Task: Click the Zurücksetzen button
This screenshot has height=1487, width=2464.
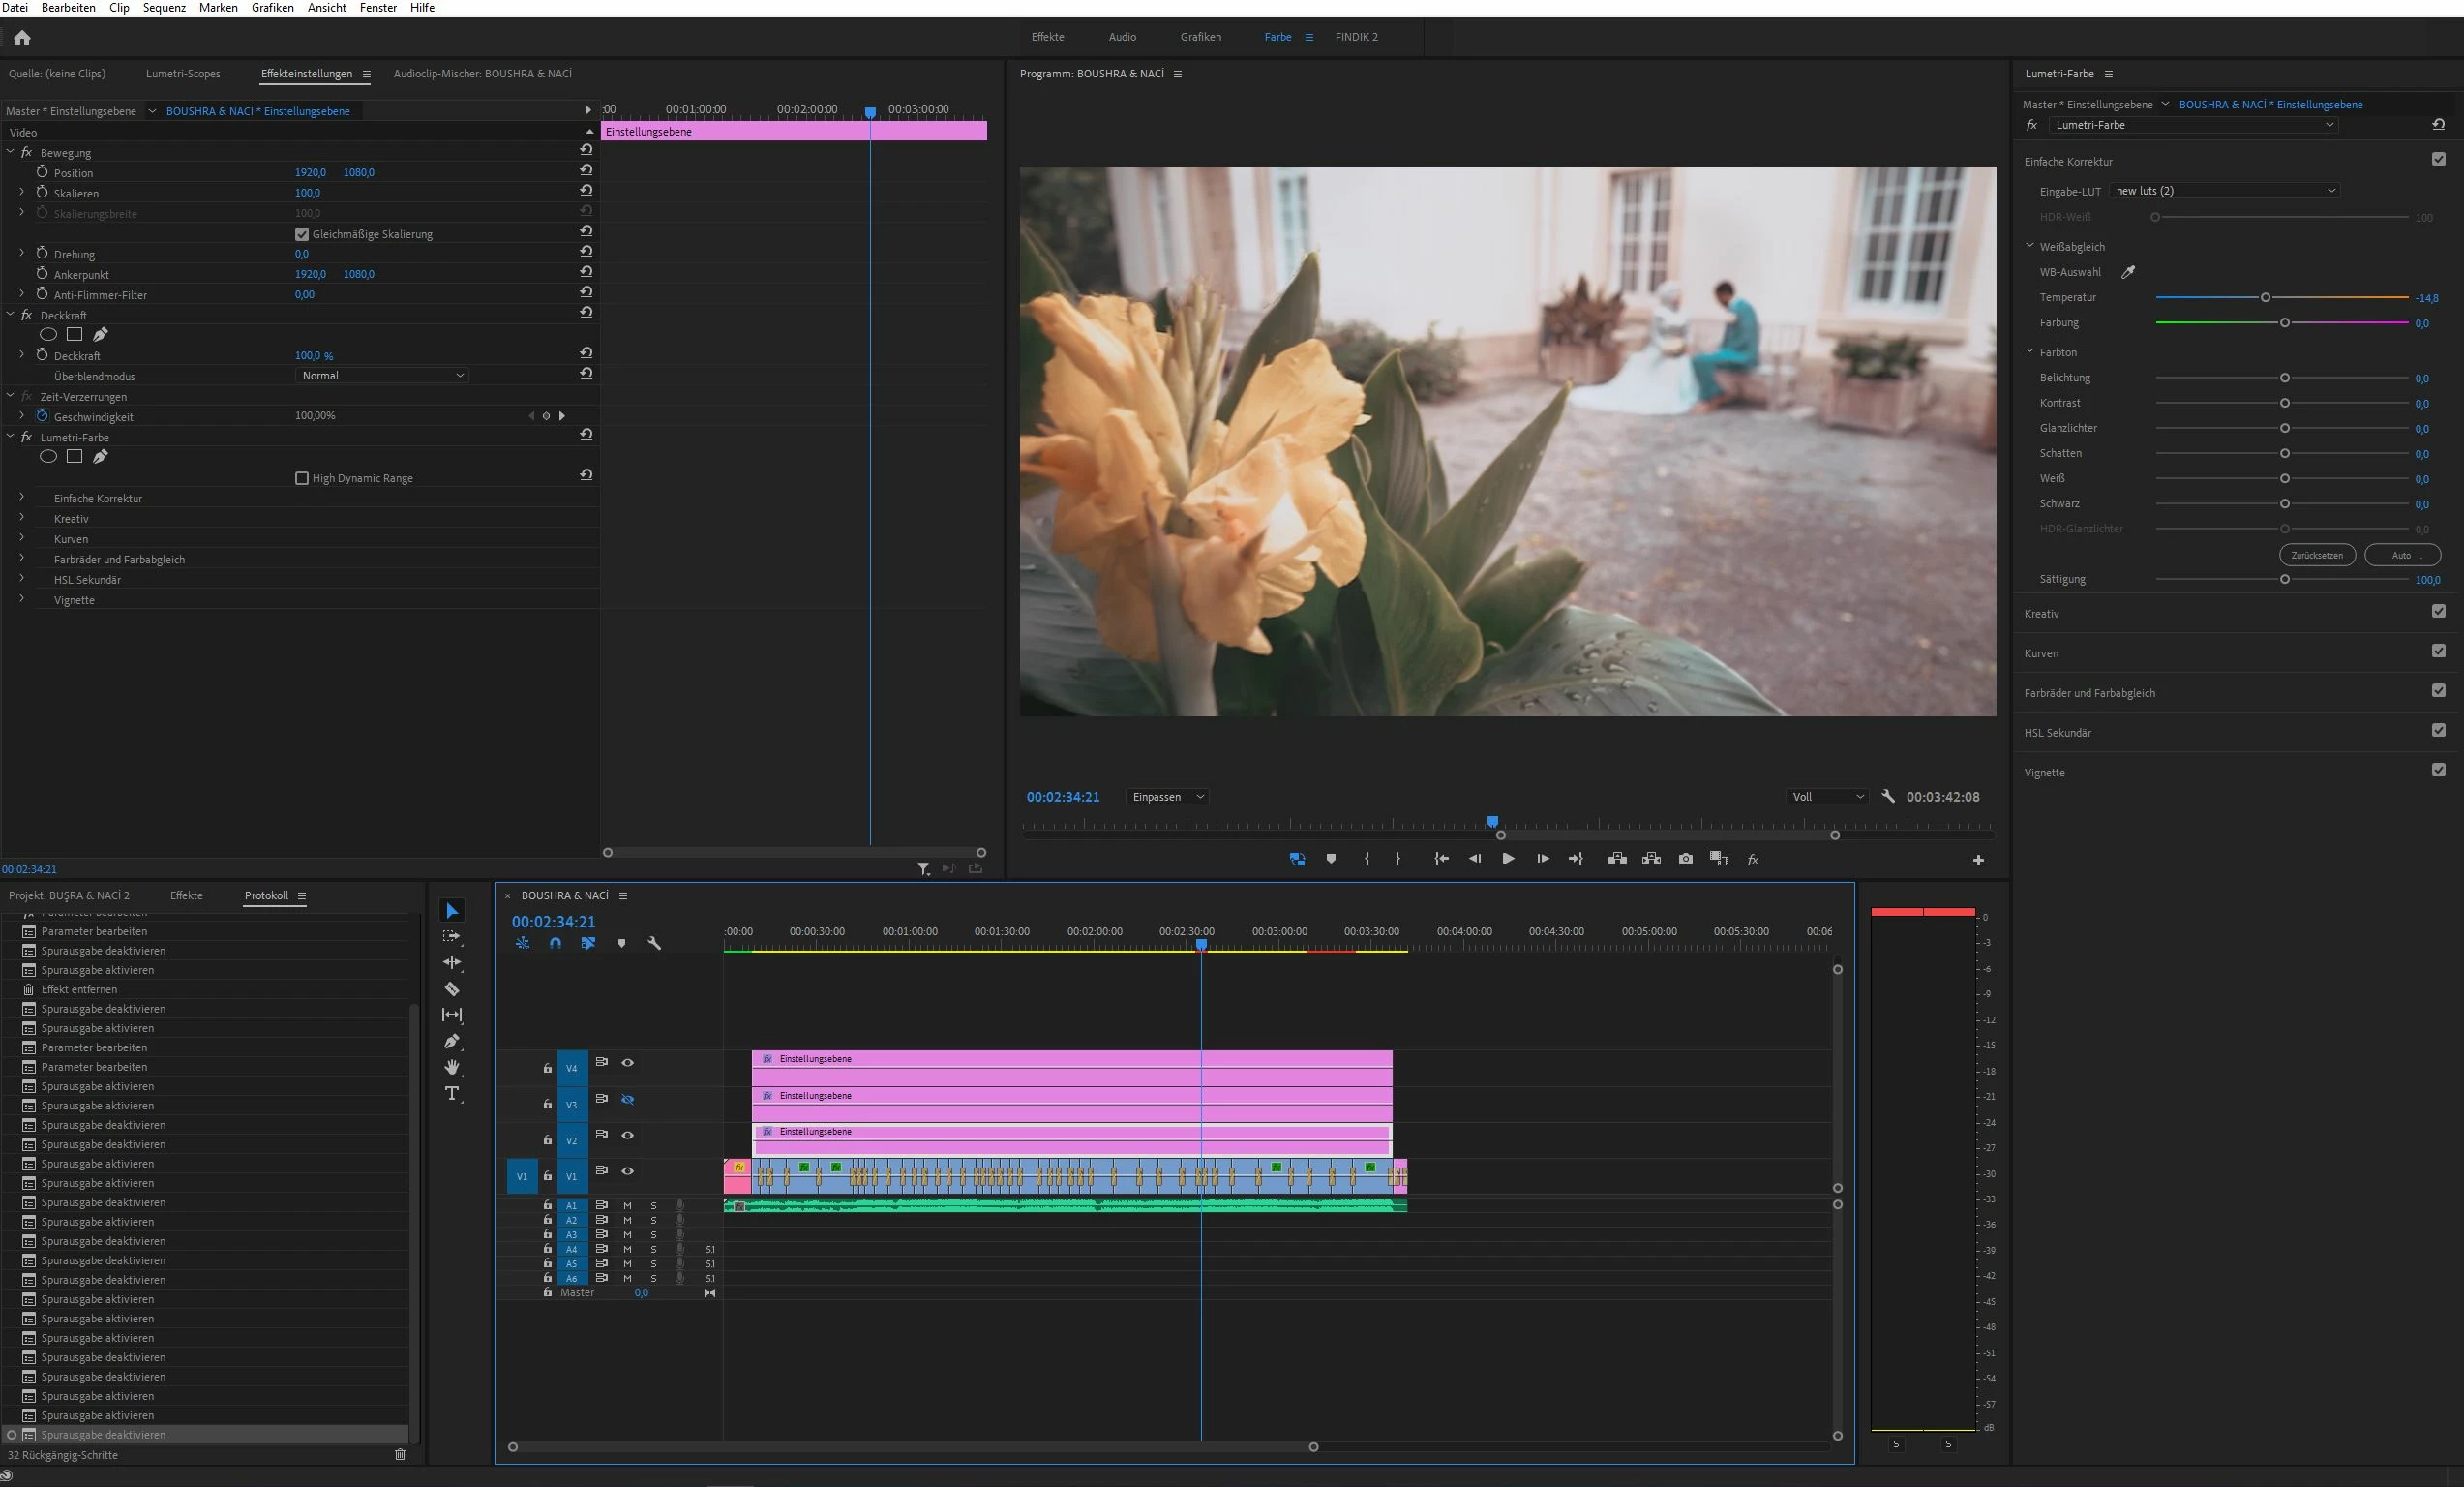Action: tap(2317, 555)
